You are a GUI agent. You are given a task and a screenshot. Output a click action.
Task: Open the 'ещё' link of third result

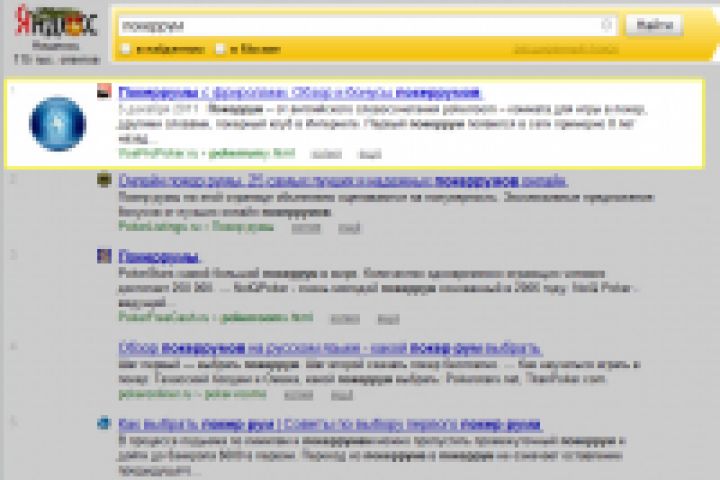pyautogui.click(x=388, y=319)
